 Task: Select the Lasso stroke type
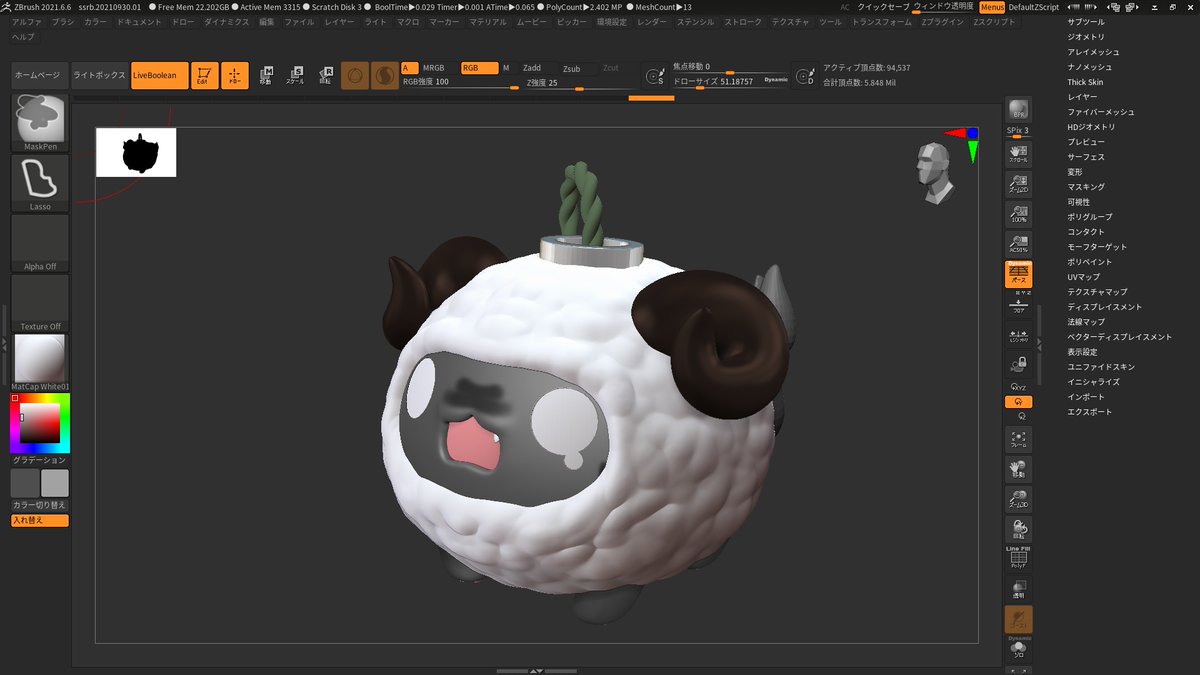click(x=40, y=183)
